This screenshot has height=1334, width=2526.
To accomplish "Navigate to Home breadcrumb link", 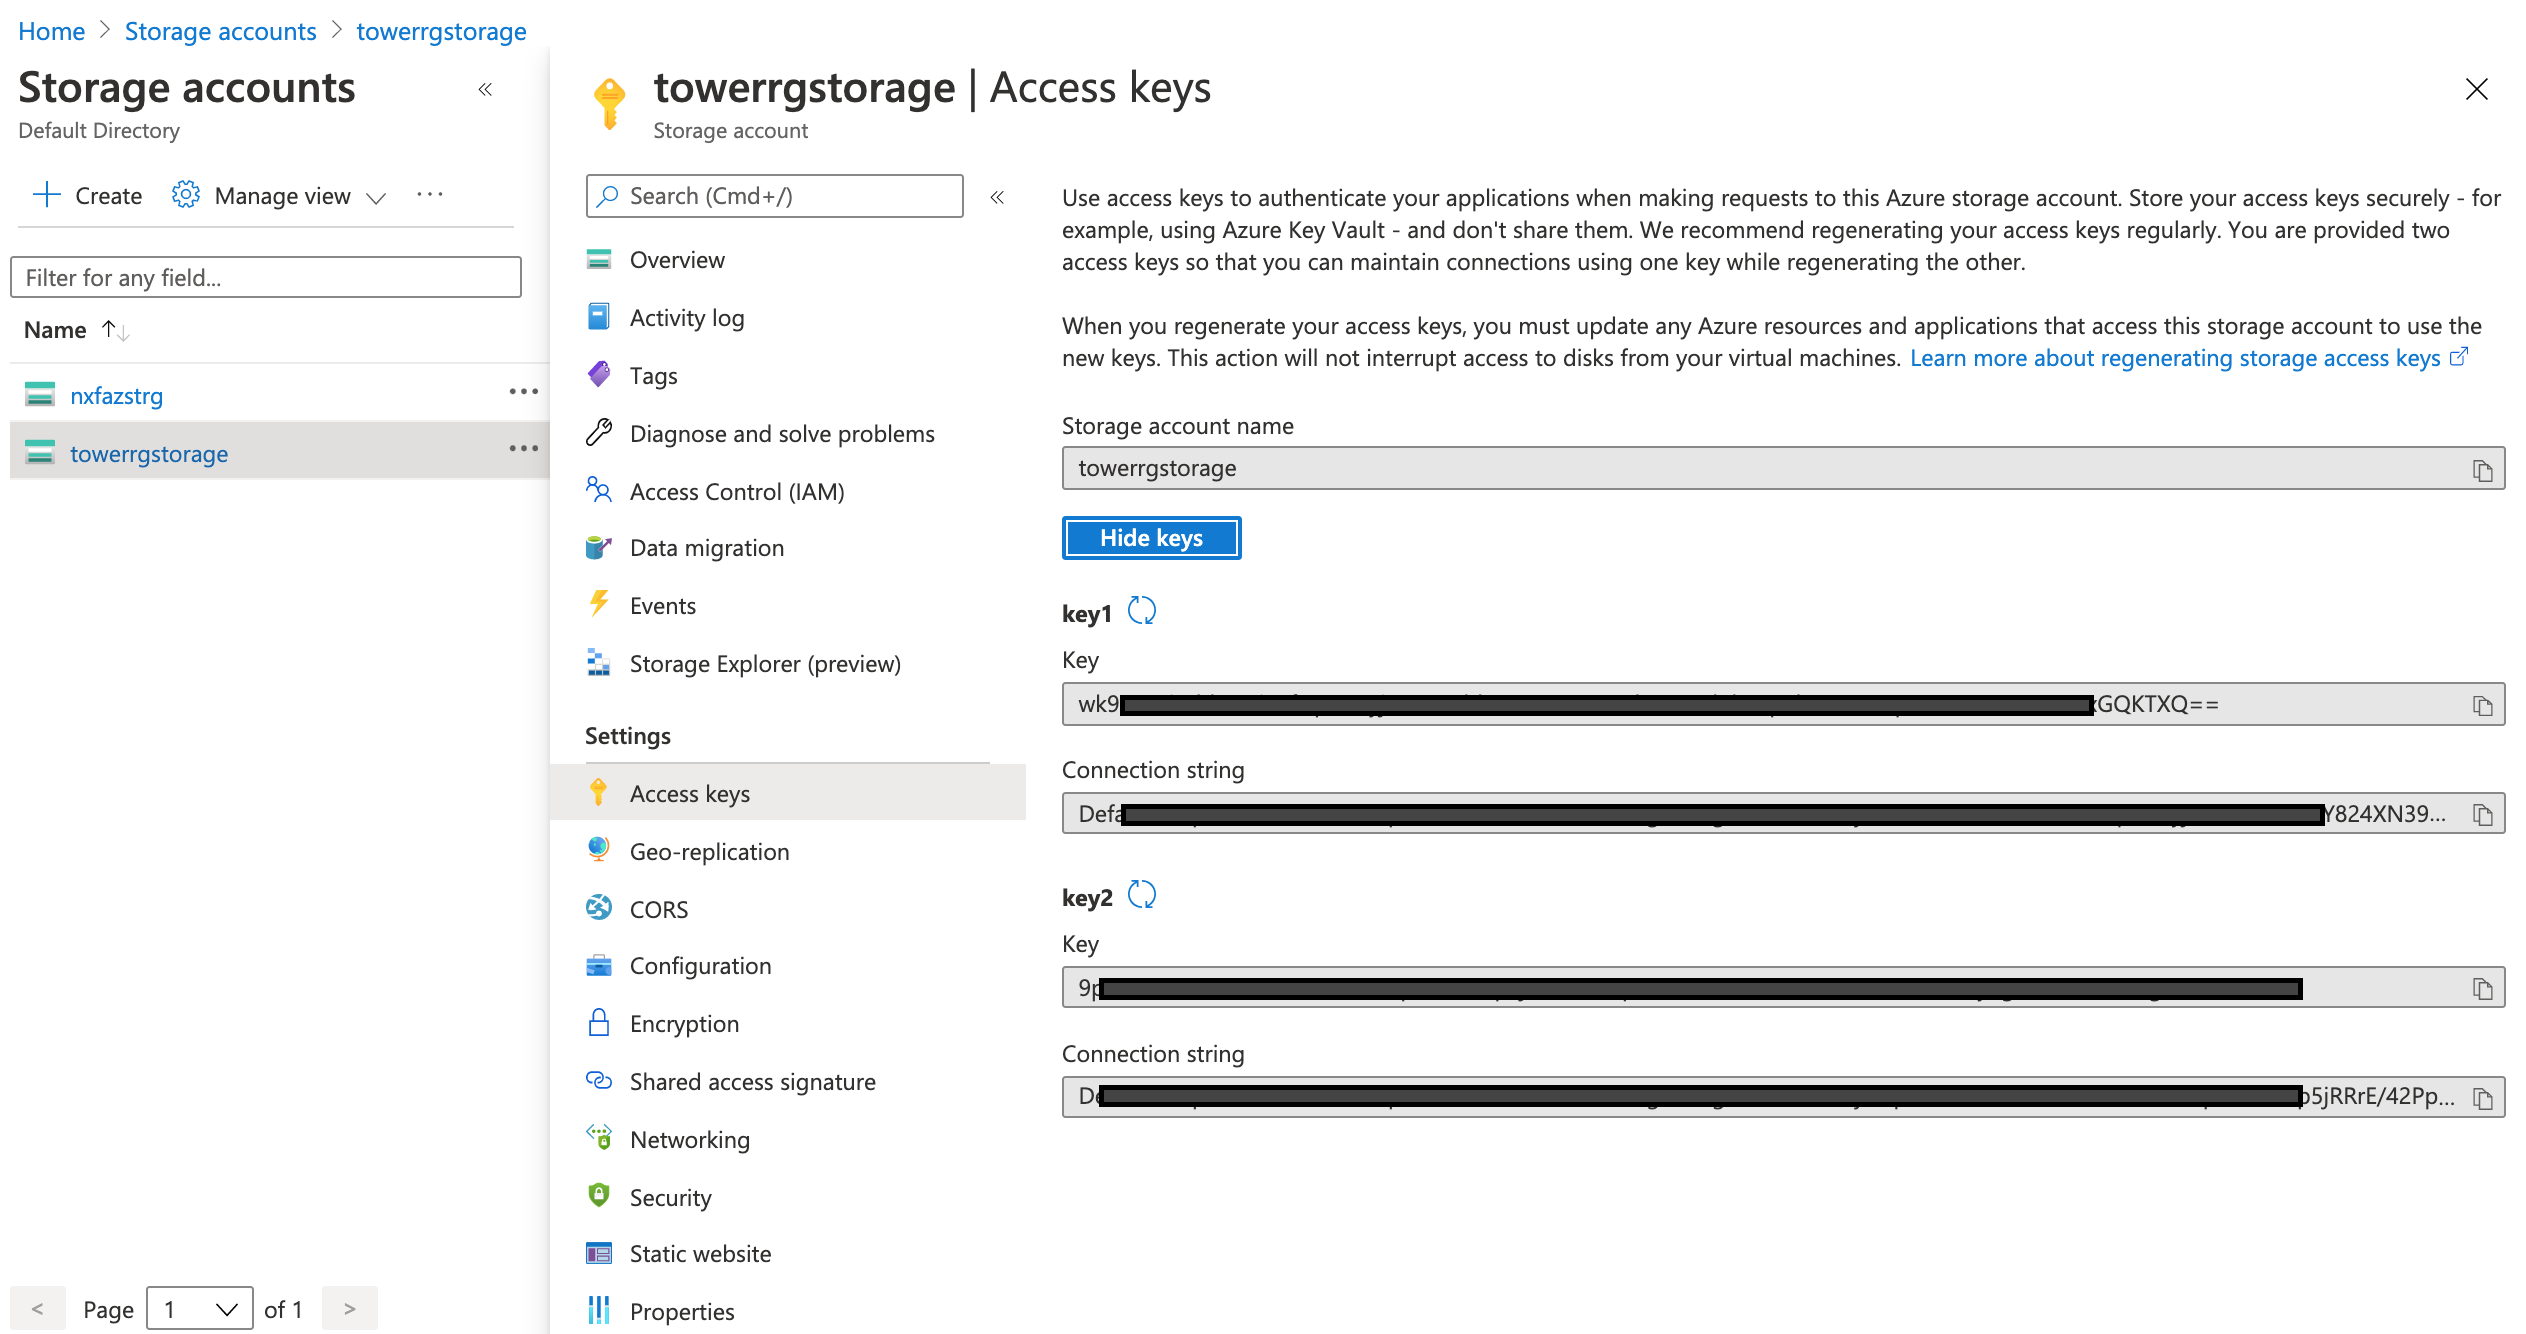I will [x=51, y=31].
